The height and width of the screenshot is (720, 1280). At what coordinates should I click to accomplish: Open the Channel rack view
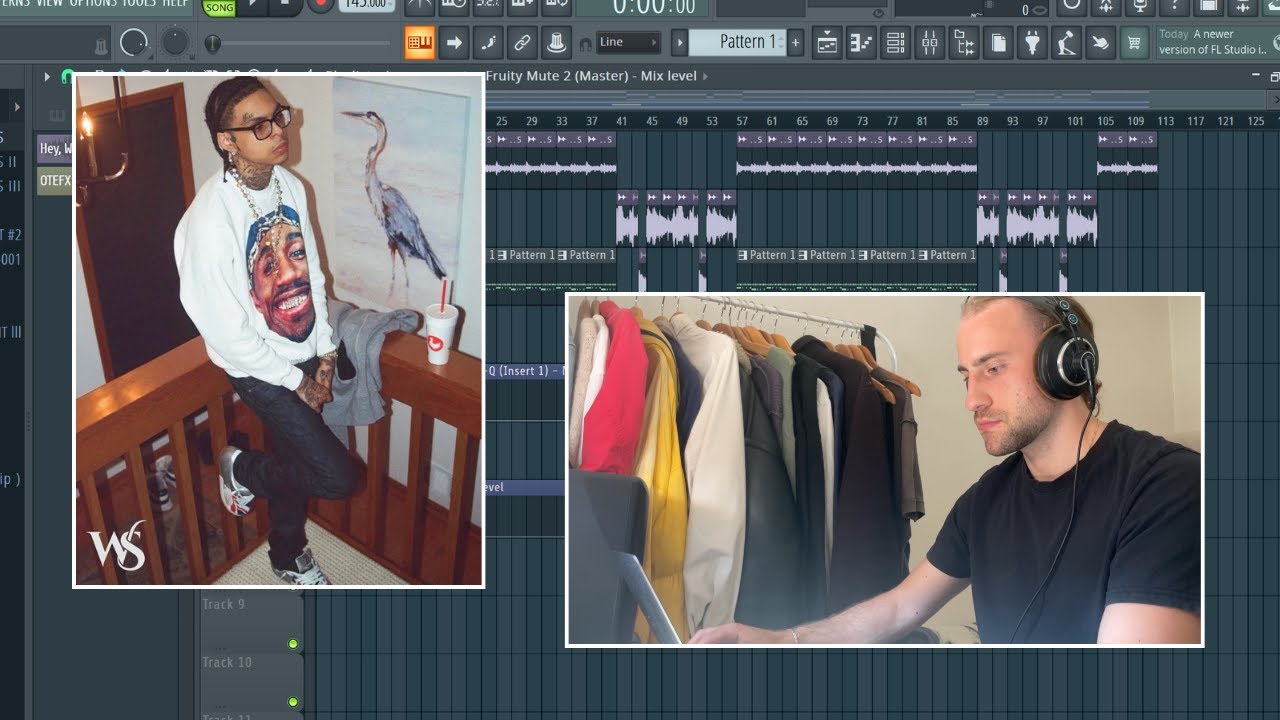[895, 43]
